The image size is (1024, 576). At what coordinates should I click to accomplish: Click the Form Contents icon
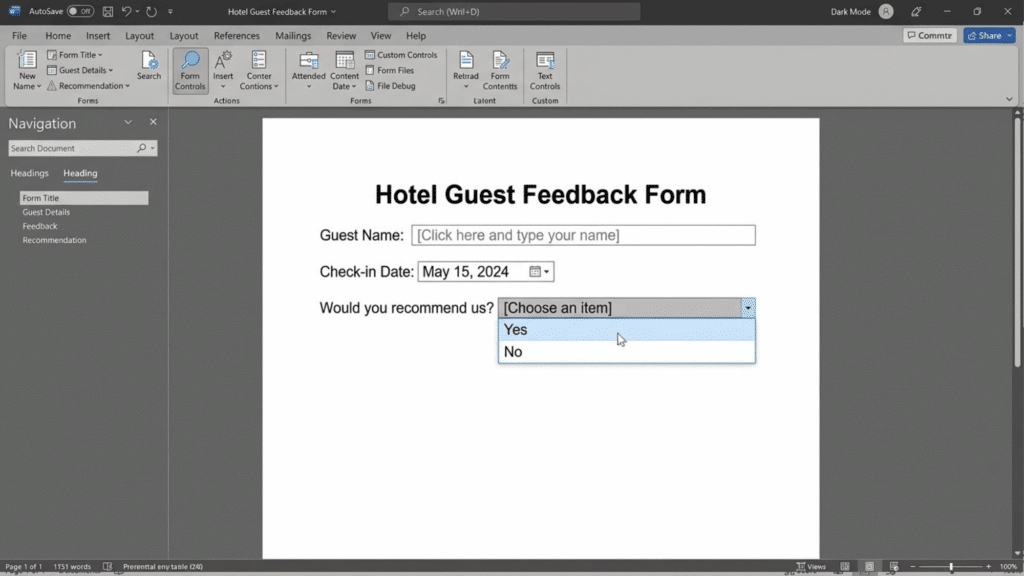click(x=500, y=70)
